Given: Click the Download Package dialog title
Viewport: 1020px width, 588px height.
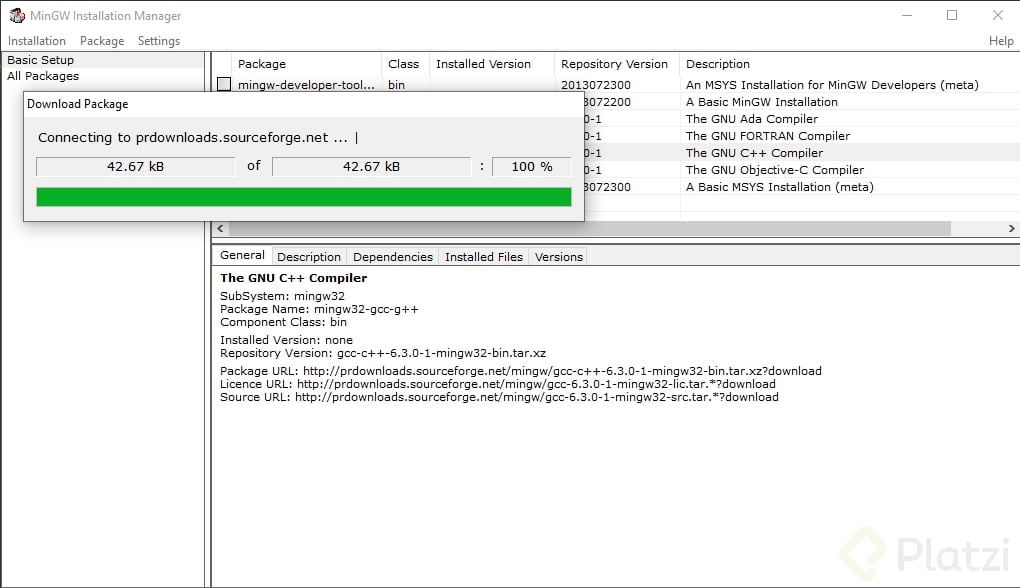Looking at the screenshot, I should [x=77, y=104].
